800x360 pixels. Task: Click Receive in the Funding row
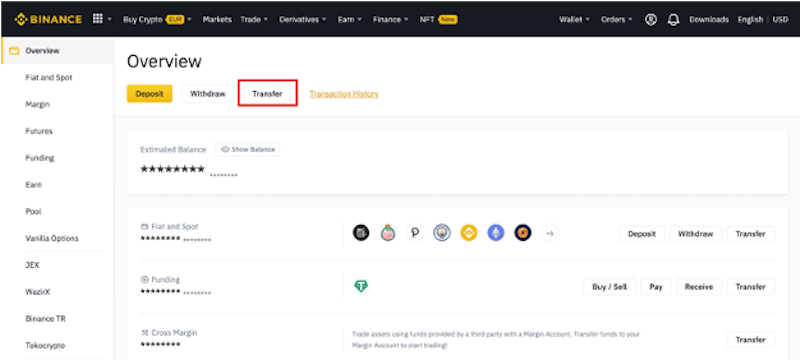(699, 287)
